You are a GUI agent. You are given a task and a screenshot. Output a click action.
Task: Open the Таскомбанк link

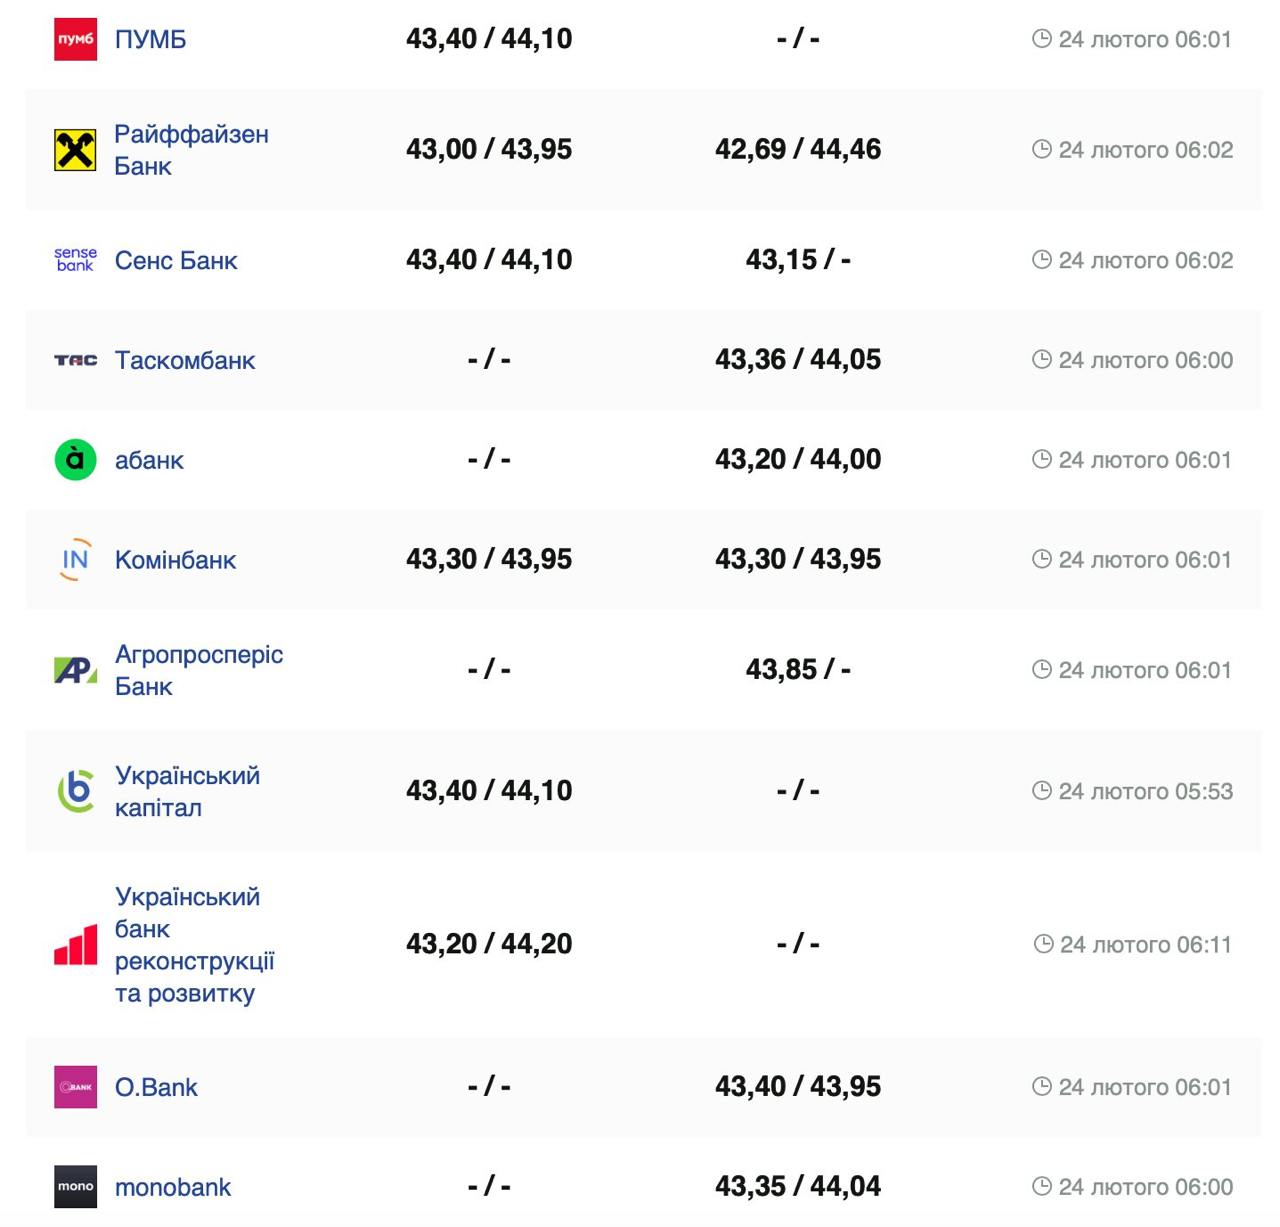(x=185, y=360)
